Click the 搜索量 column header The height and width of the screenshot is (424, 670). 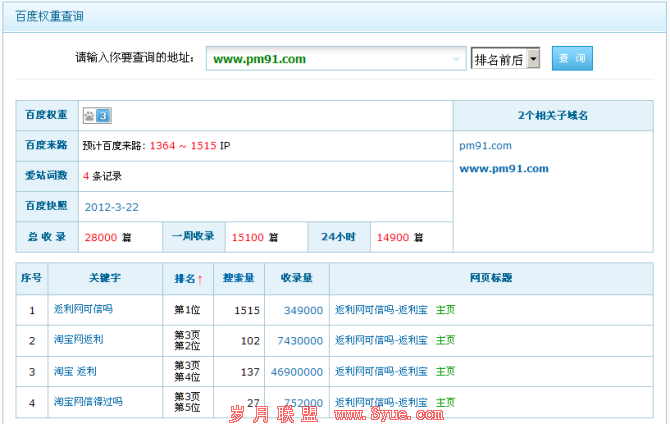(239, 278)
